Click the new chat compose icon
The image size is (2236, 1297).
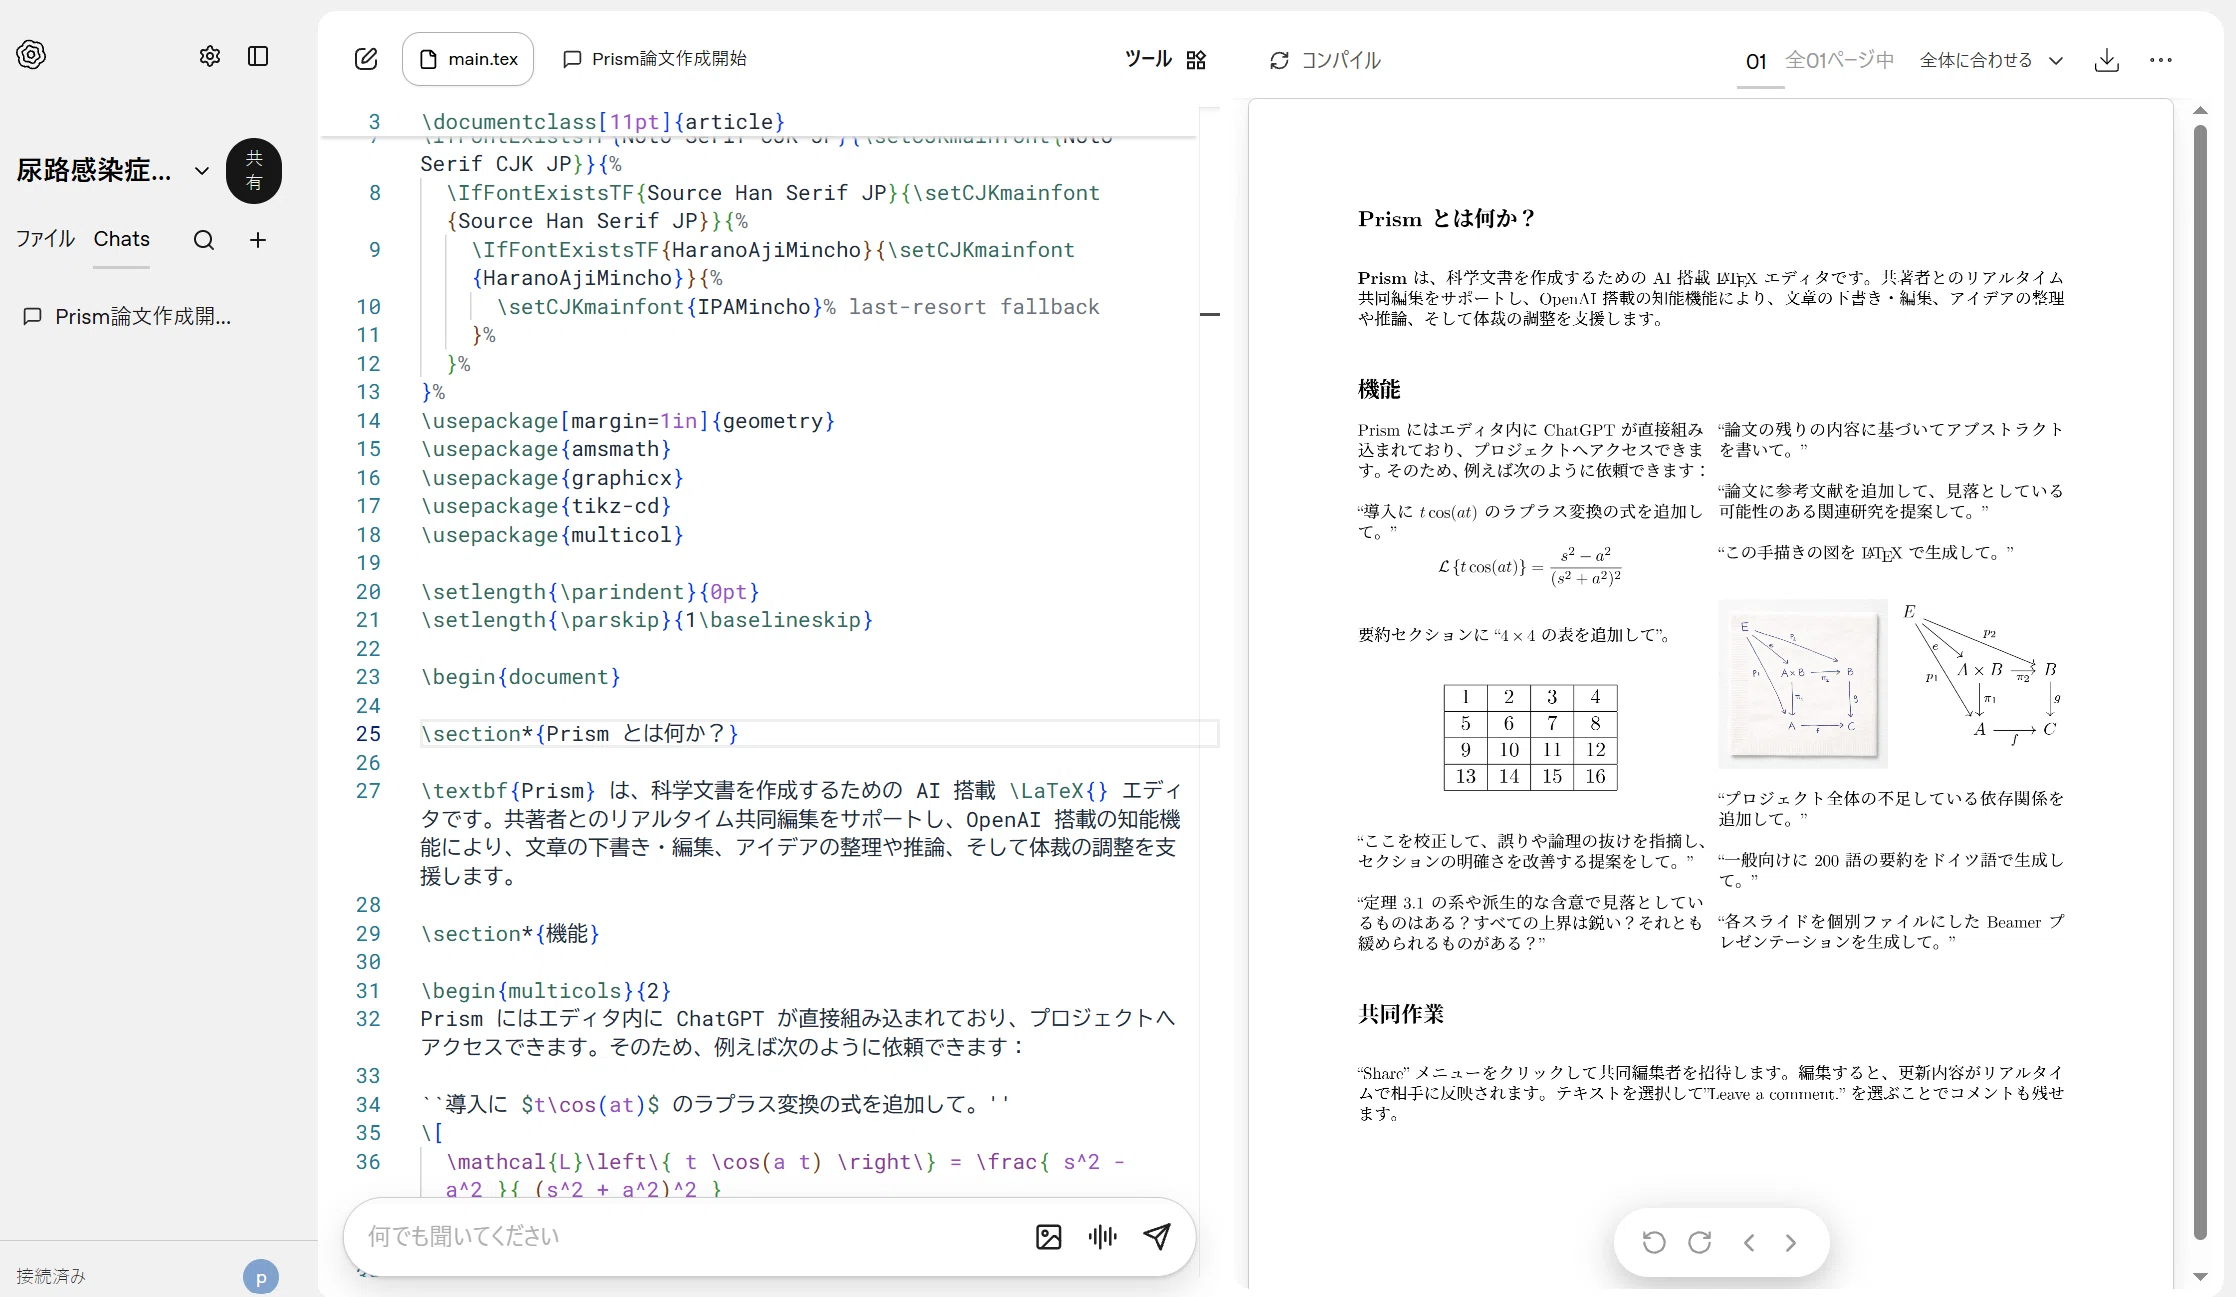(x=366, y=59)
